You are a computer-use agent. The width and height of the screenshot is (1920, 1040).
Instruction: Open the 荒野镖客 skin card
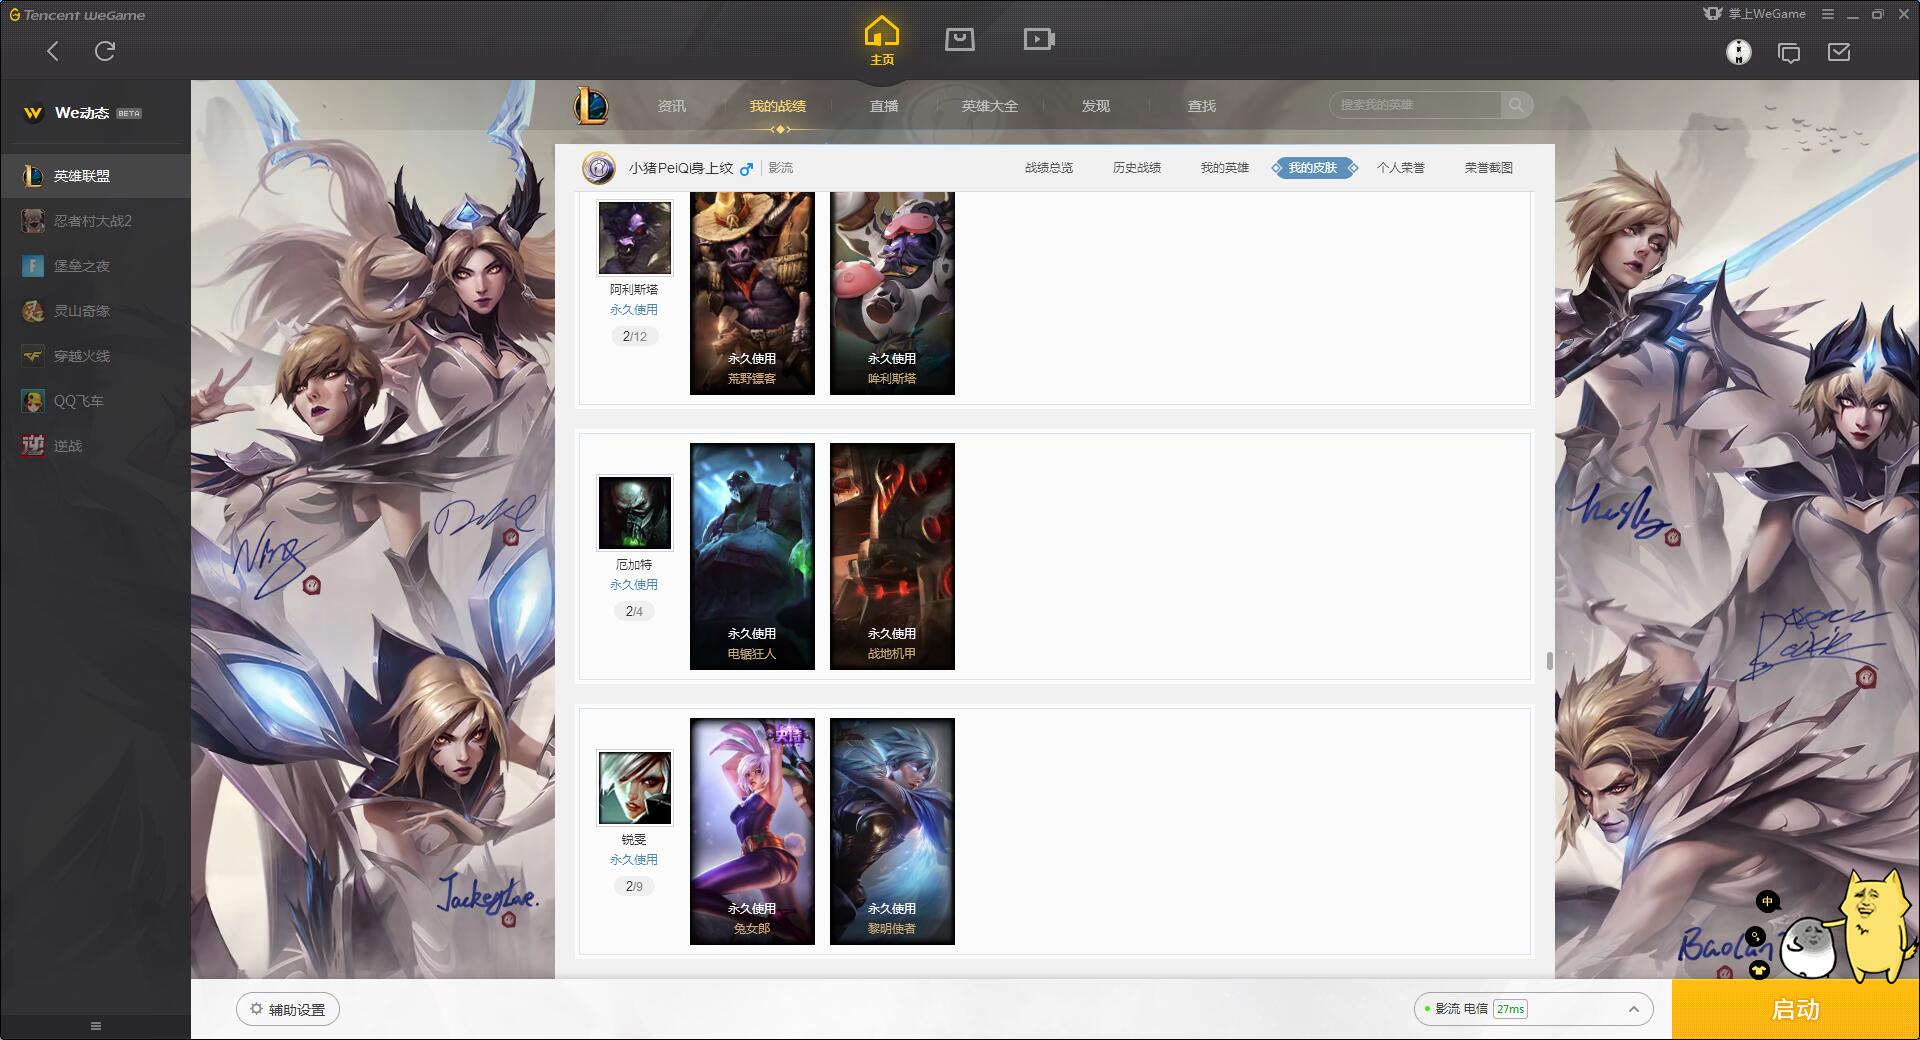[752, 293]
